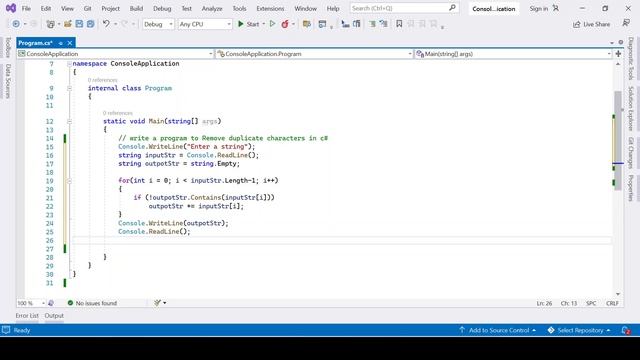640x360 pixels.
Task: Click the window layout toolbar icon
Action: [x=322, y=24]
